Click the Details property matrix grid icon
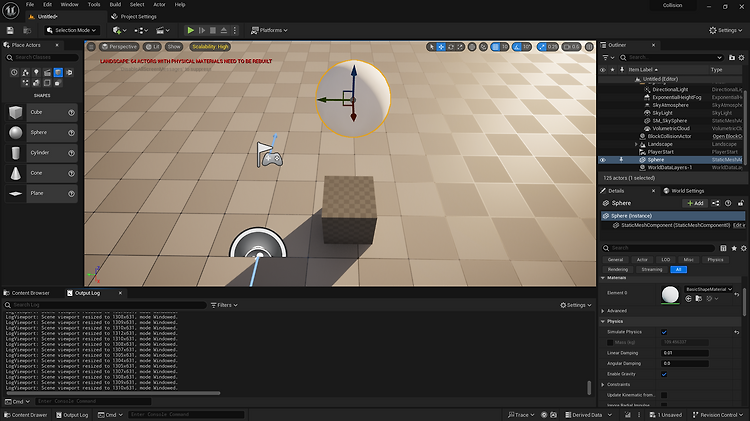Image resolution: width=750 pixels, height=421 pixels. coord(723,248)
